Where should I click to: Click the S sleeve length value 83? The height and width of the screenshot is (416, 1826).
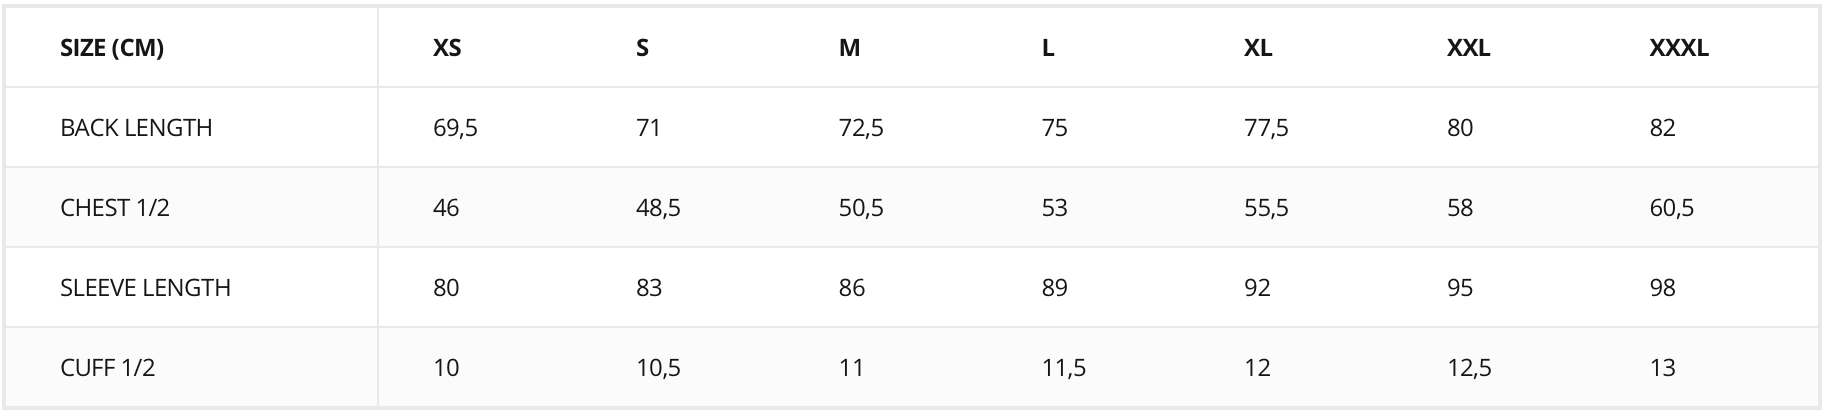coord(649,288)
